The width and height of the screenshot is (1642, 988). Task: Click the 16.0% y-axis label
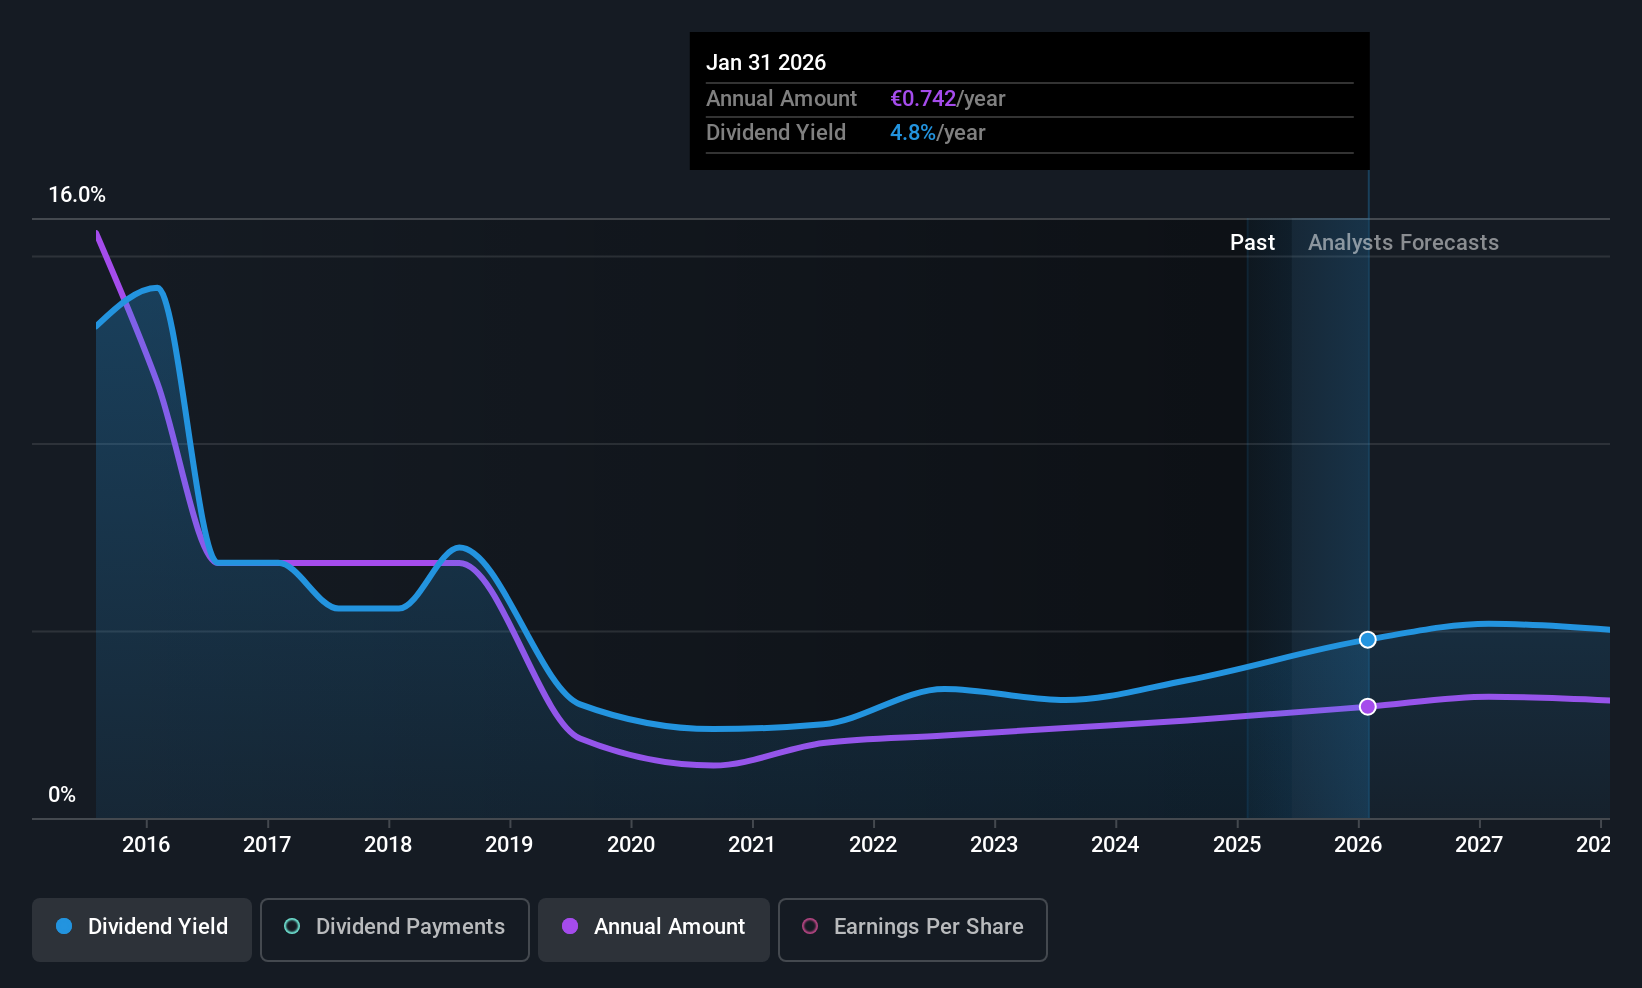[77, 195]
